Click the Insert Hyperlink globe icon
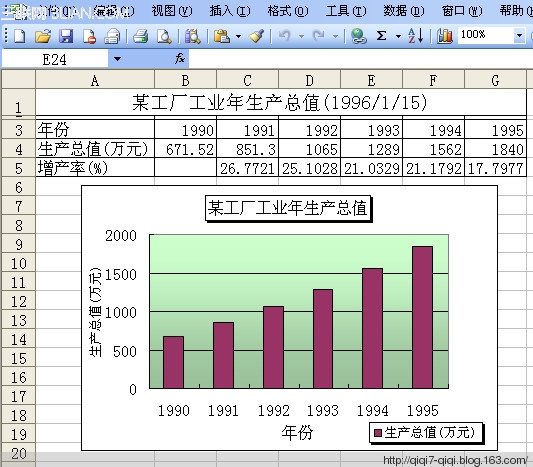This screenshot has width=533, height=467. [359, 36]
